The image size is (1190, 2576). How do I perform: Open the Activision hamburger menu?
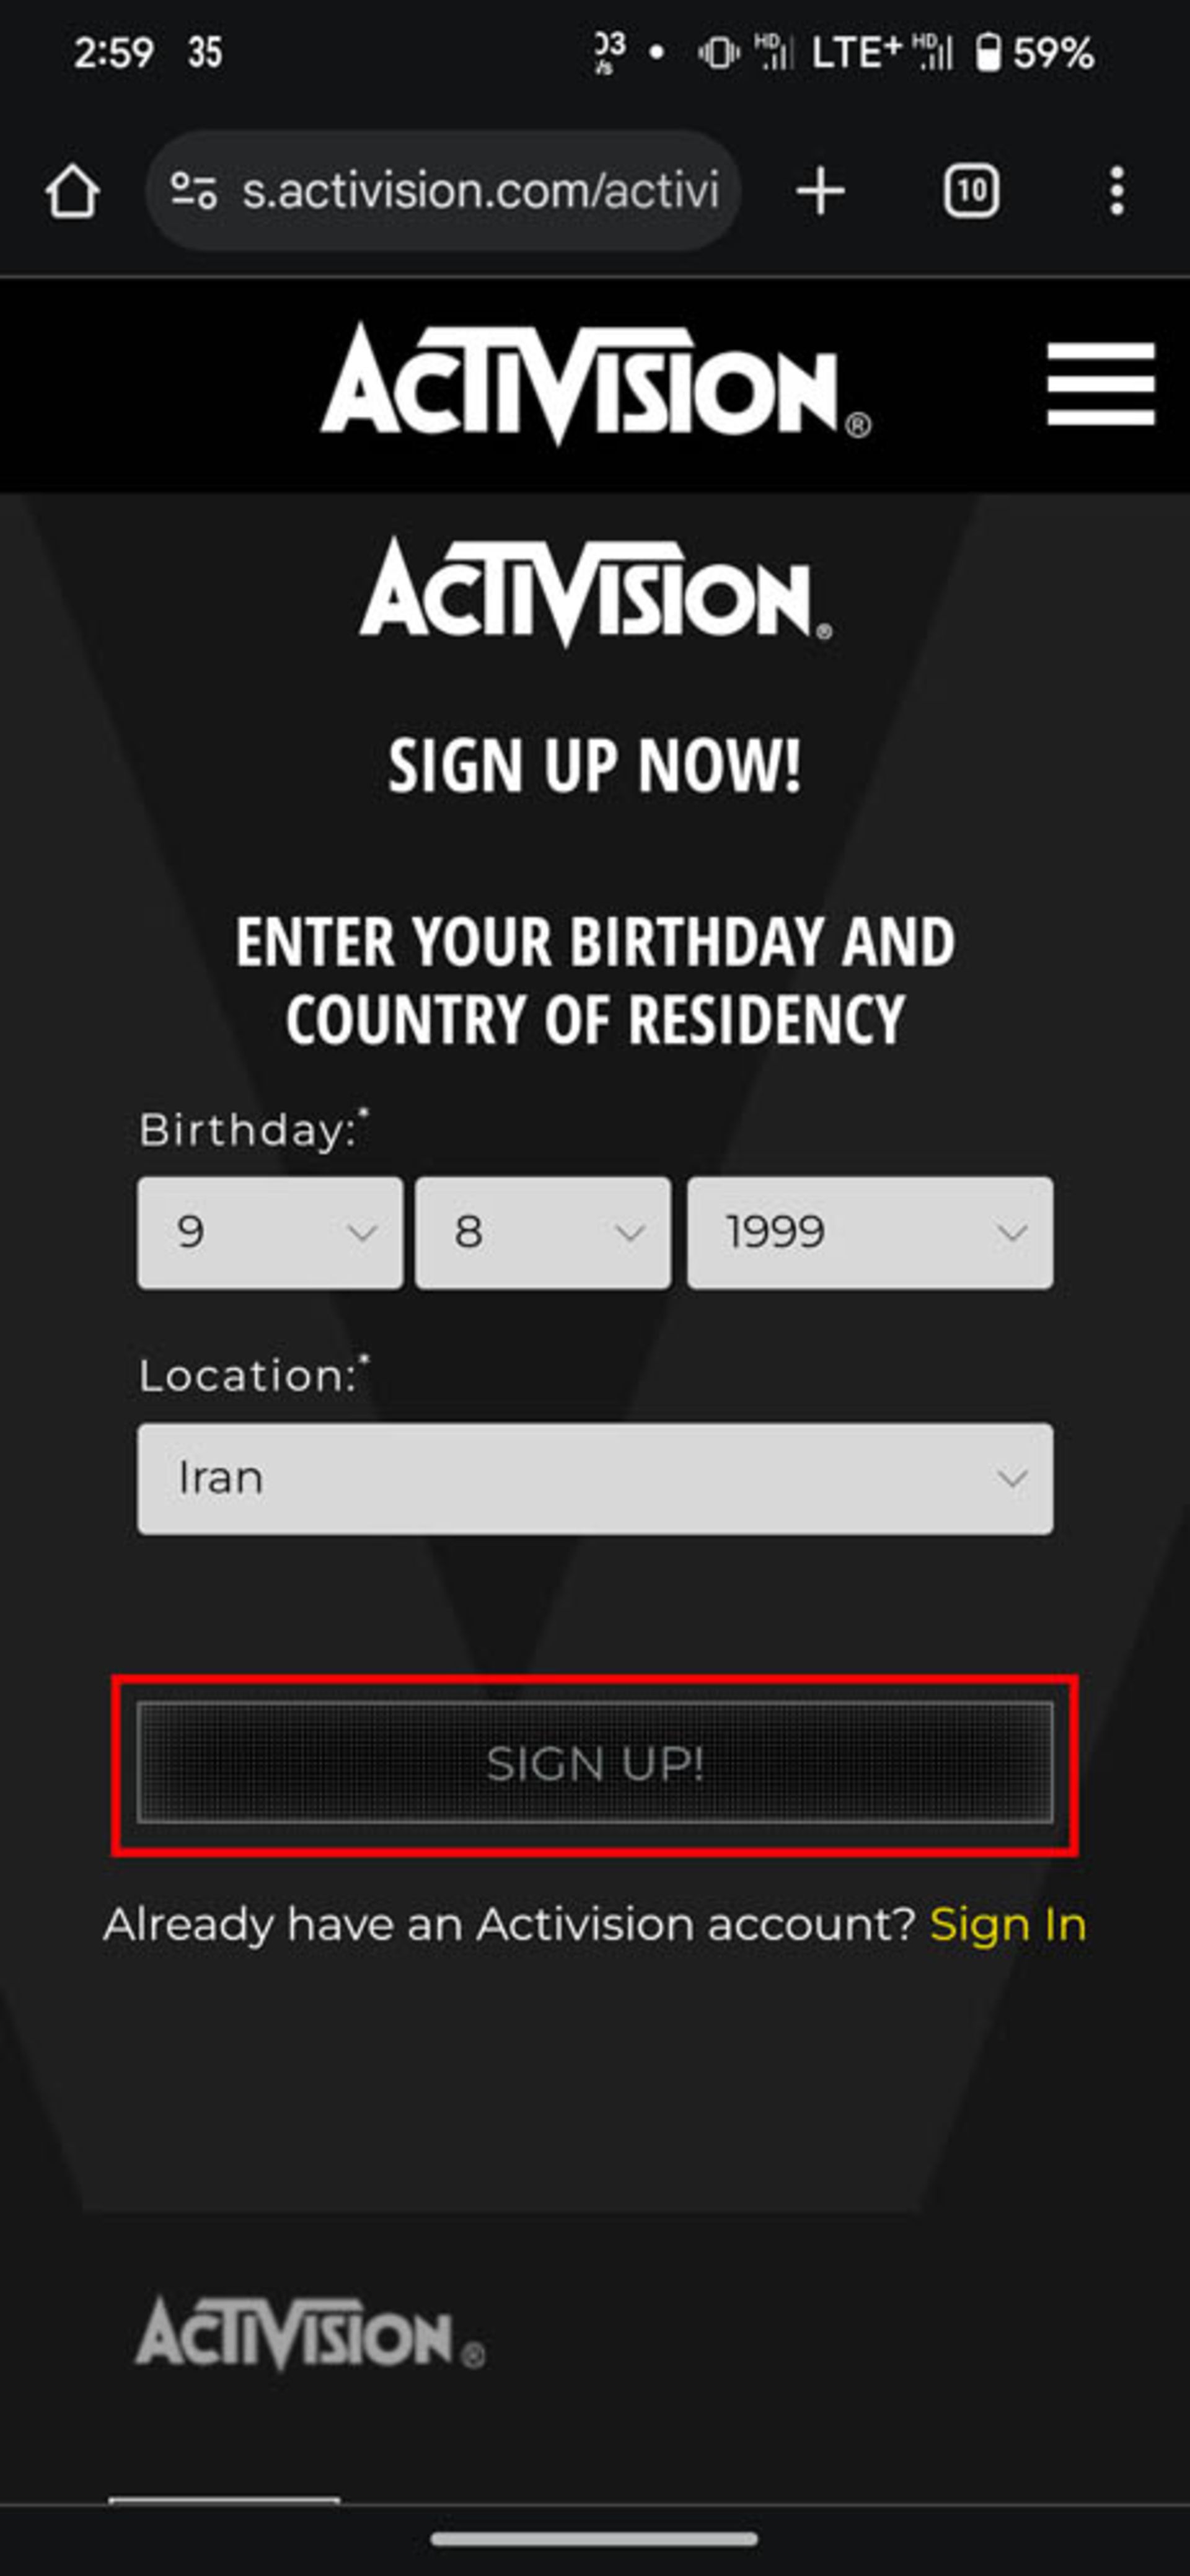click(x=1101, y=384)
